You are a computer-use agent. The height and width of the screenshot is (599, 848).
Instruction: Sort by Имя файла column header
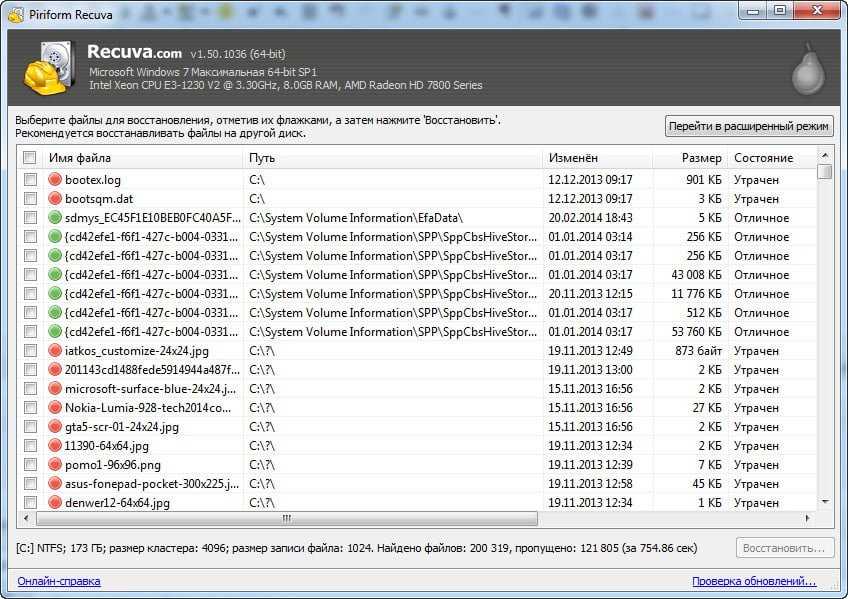[142, 158]
